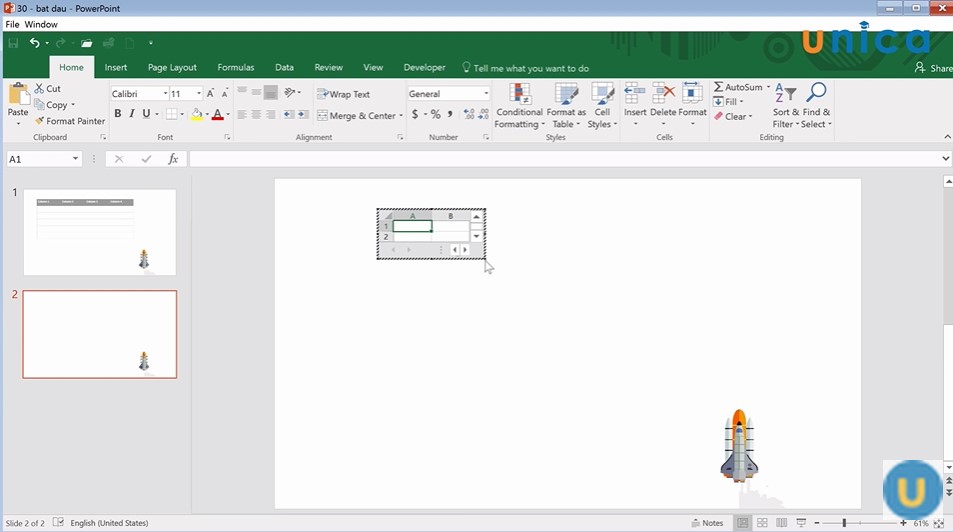The width and height of the screenshot is (953, 532).
Task: Decrease font size with smaller A icon
Action: pyautogui.click(x=224, y=94)
